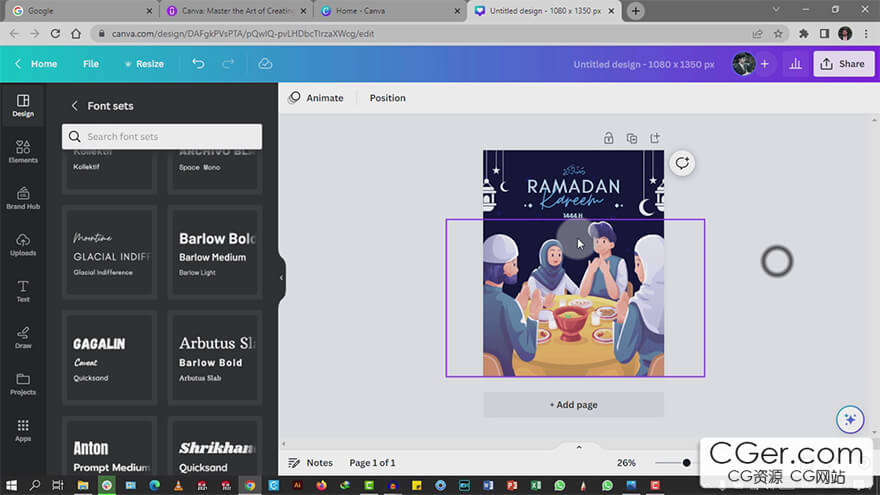880x495 pixels.
Task: Apply the Gagalin Caveat Quicksand font set
Action: pyautogui.click(x=110, y=359)
